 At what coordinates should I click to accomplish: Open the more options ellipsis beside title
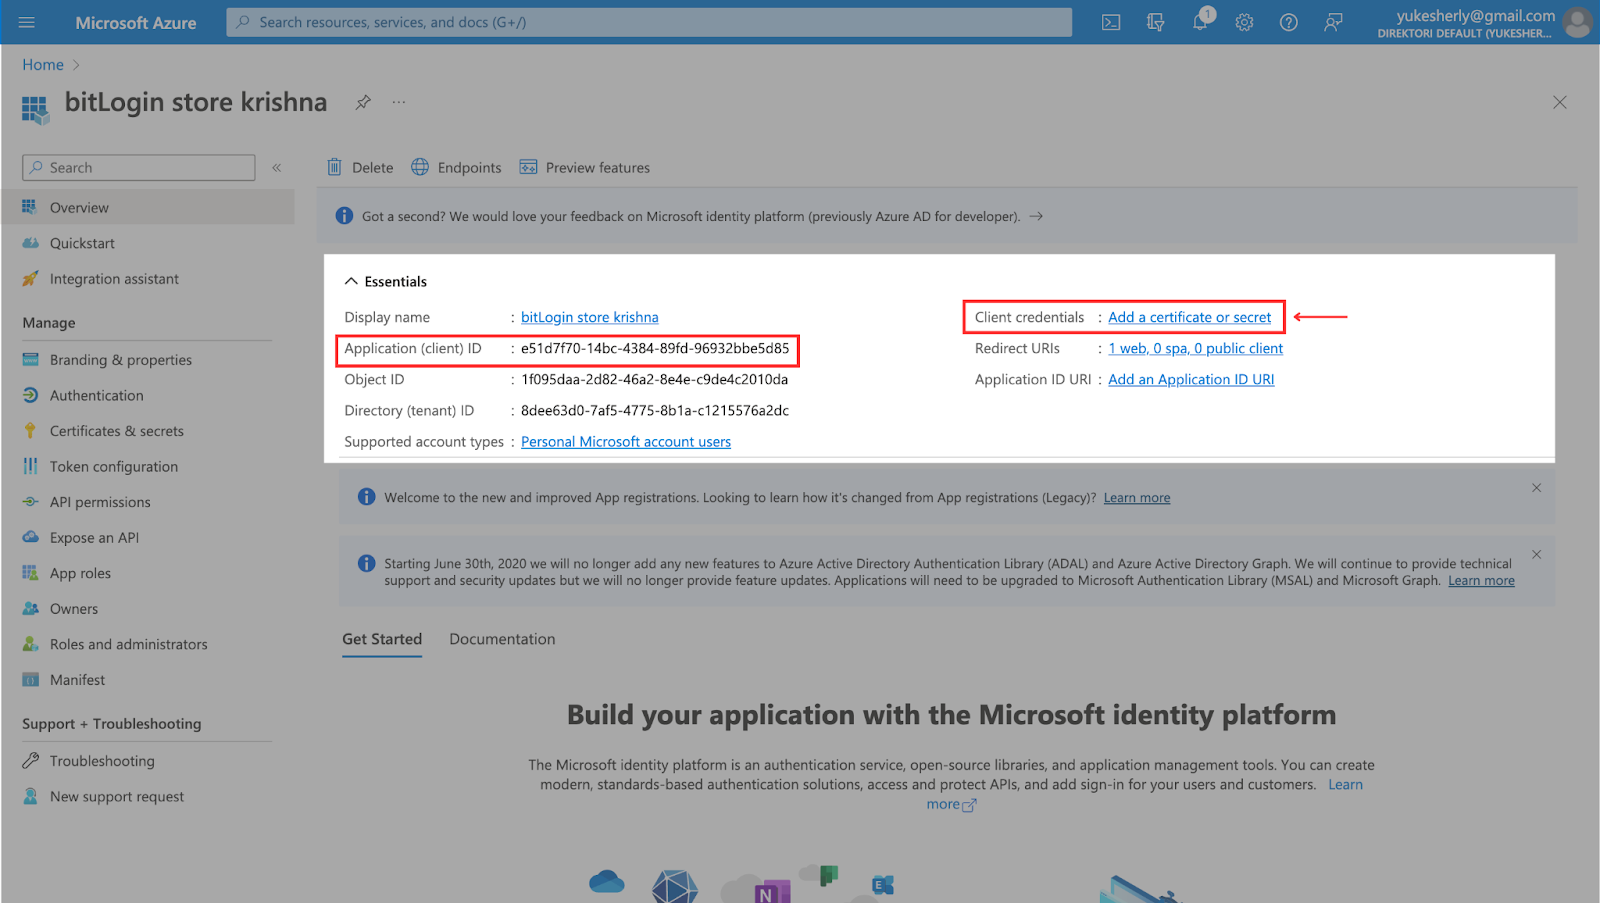tap(399, 102)
